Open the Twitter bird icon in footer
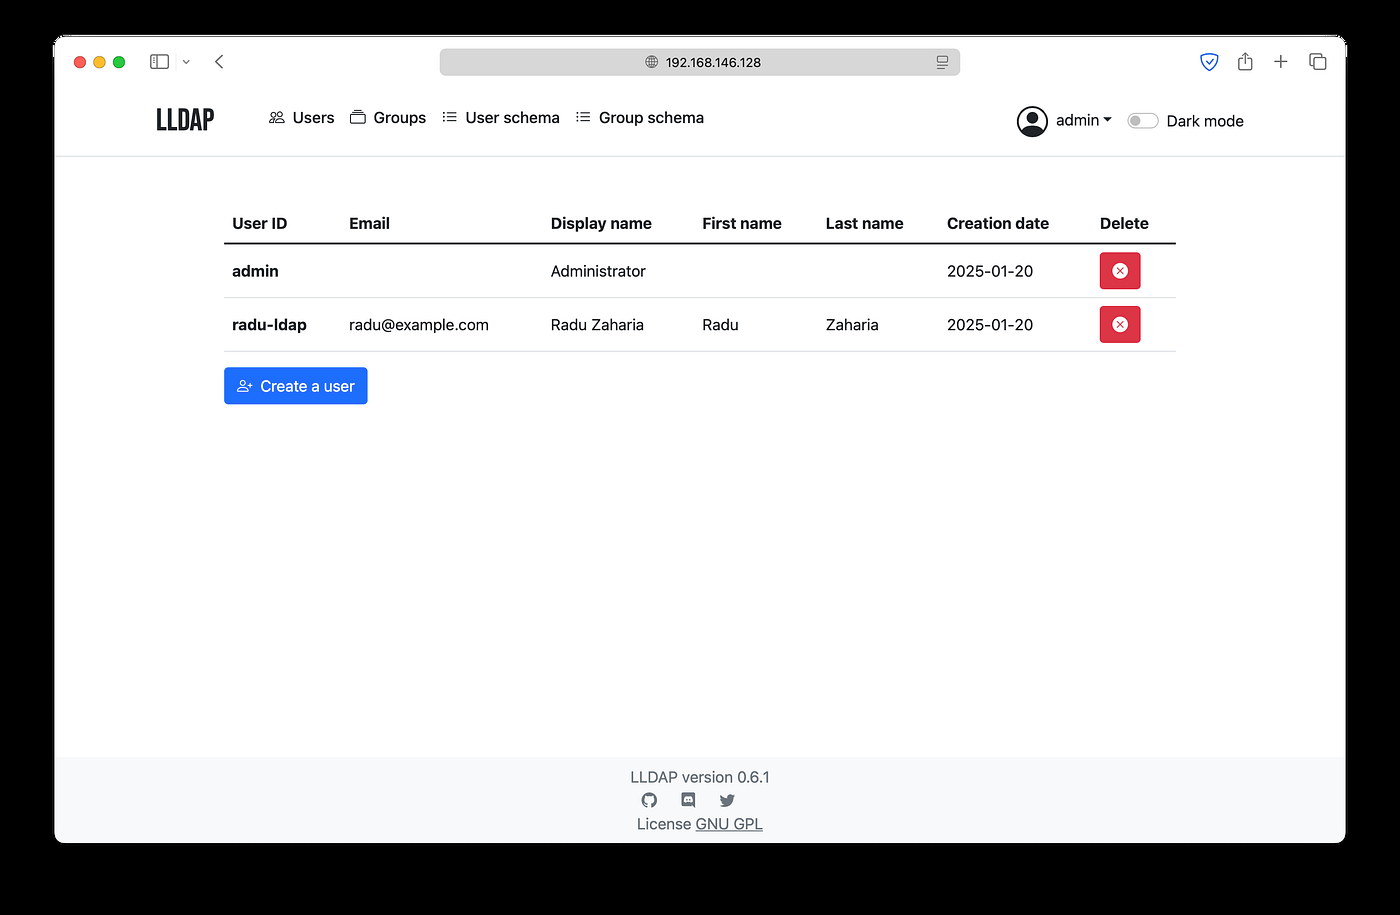Image resolution: width=1400 pixels, height=915 pixels. point(727,800)
